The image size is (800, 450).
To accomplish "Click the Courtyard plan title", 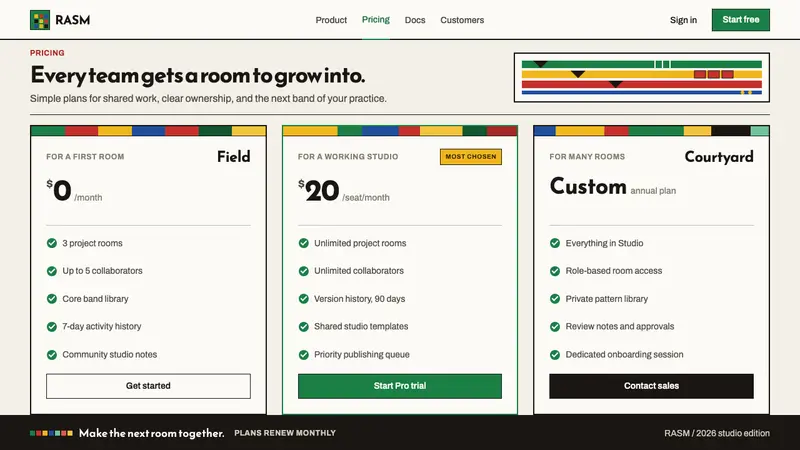I will point(719,157).
